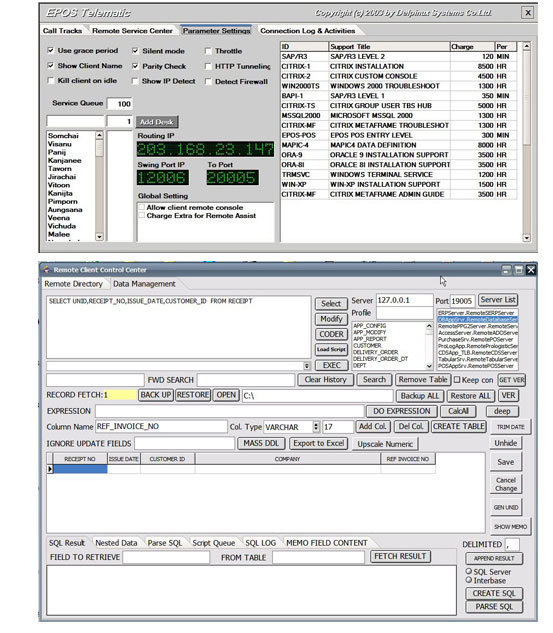Click the Column Name field
Screen dimensions: 553x633
[161, 427]
